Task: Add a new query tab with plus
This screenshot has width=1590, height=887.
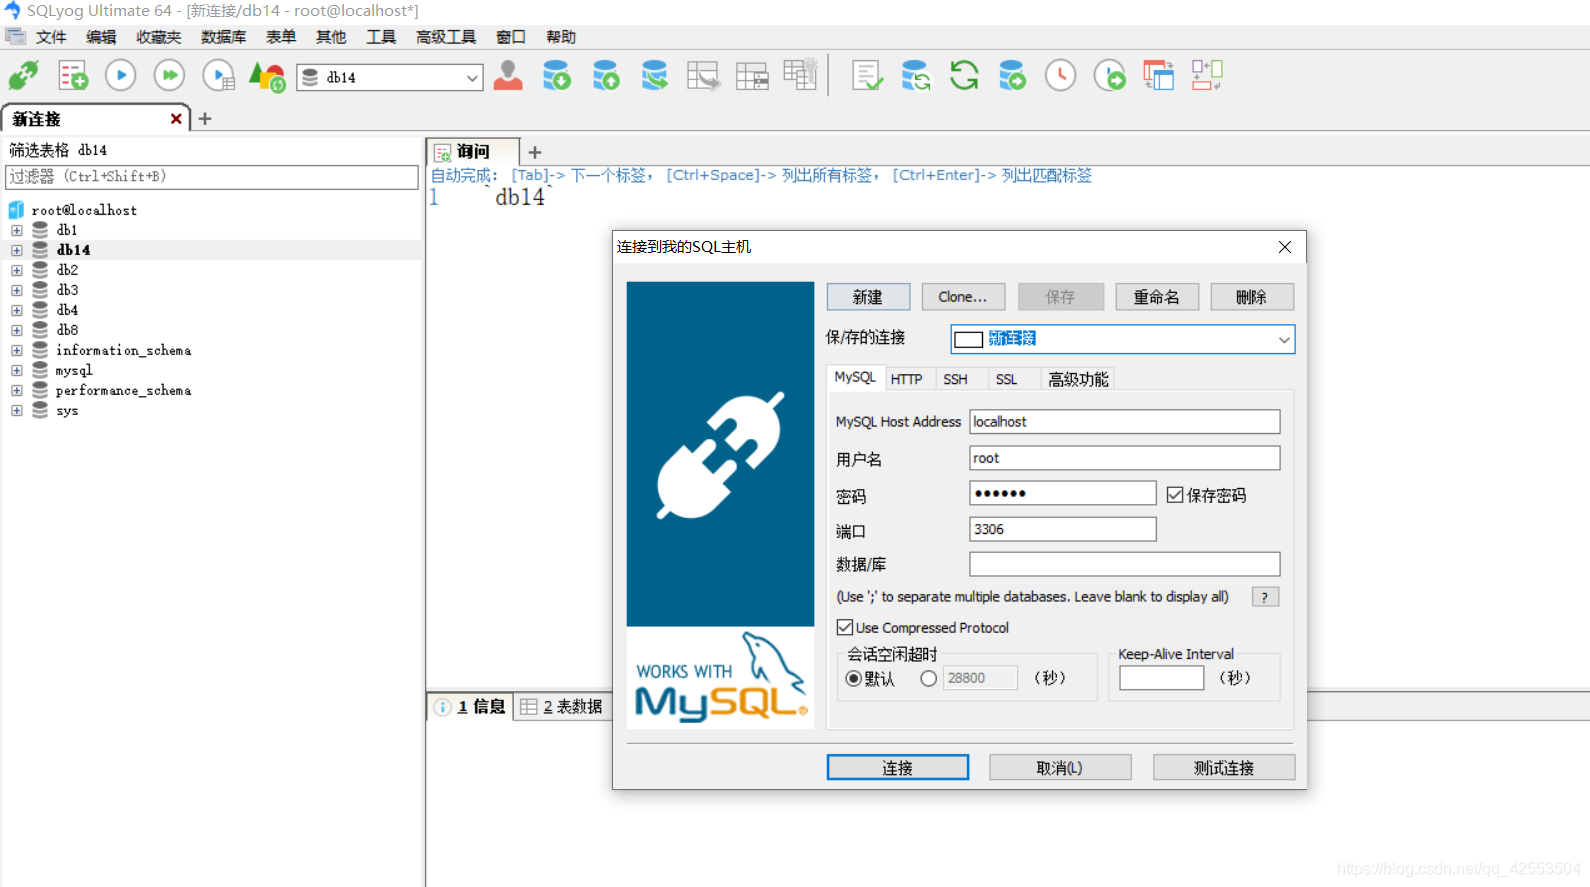Action: 535,152
